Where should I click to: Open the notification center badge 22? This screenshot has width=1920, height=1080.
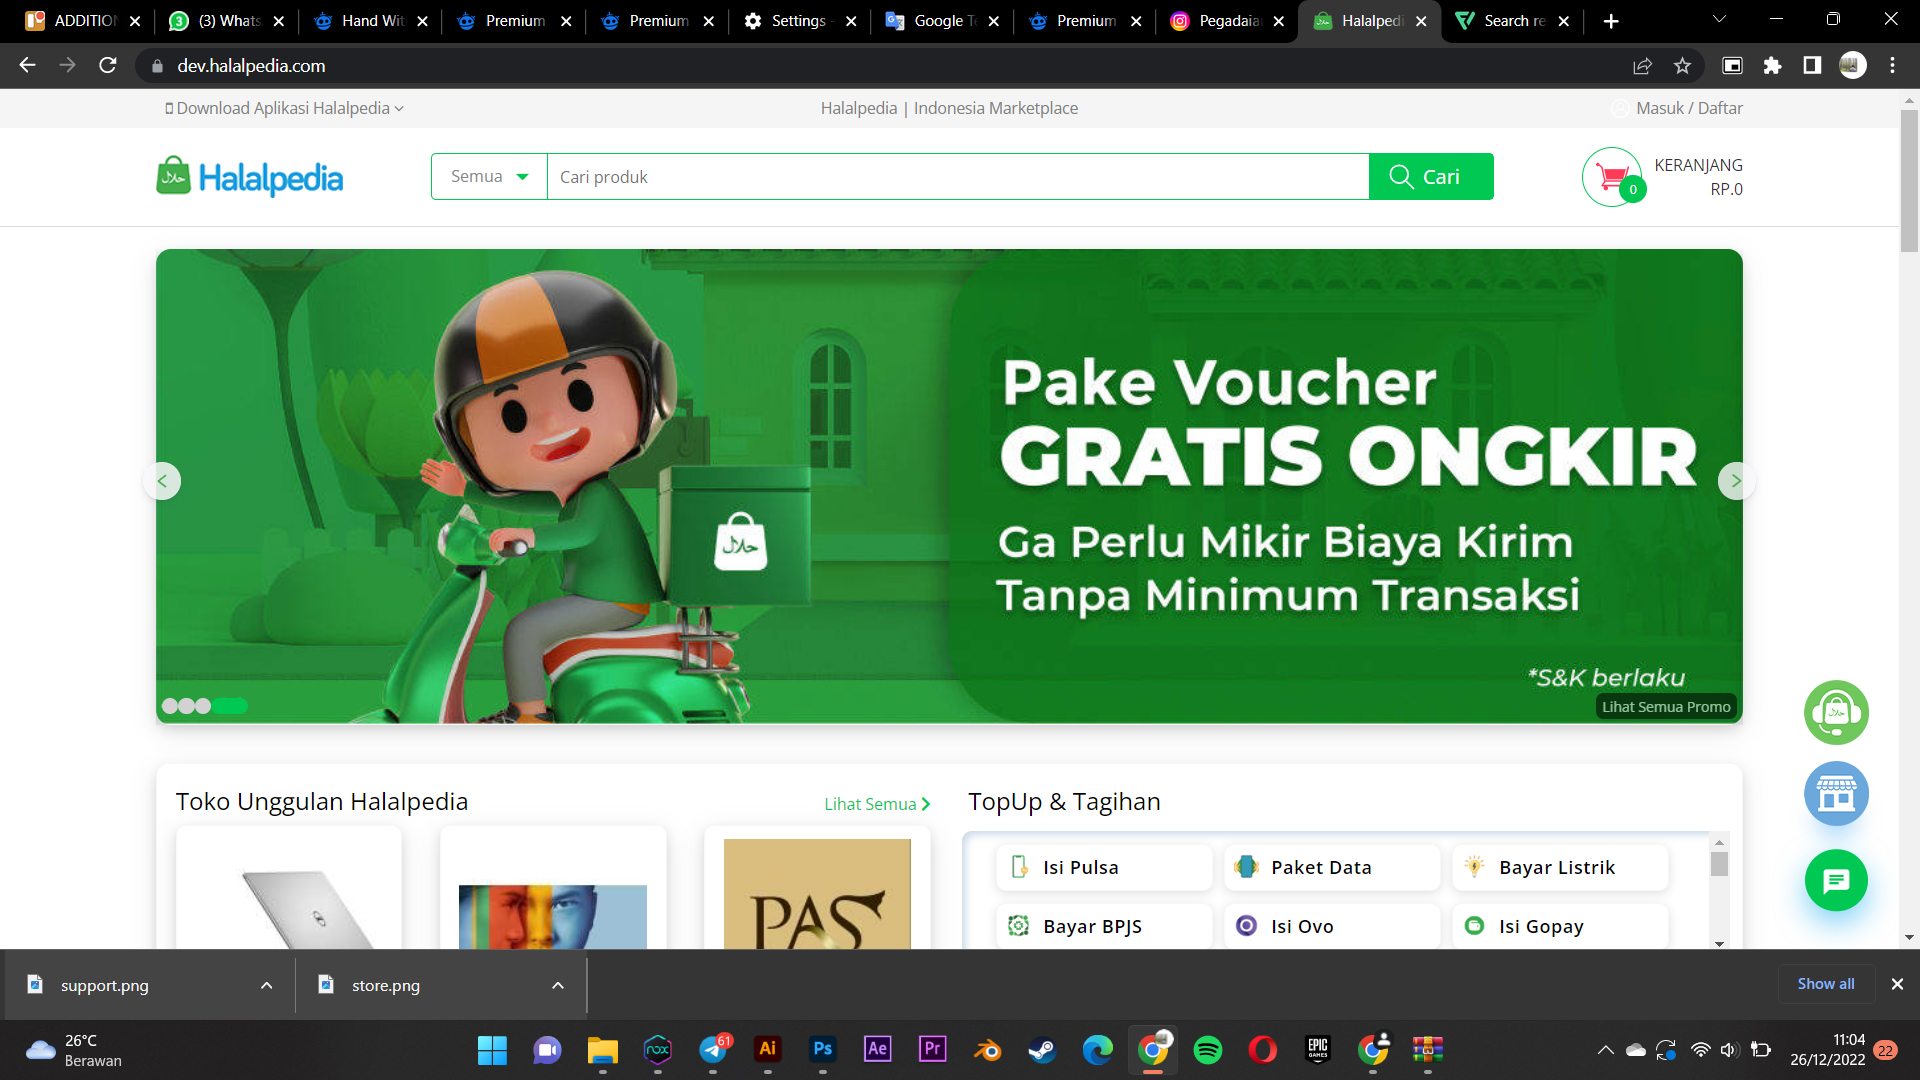click(1886, 1050)
